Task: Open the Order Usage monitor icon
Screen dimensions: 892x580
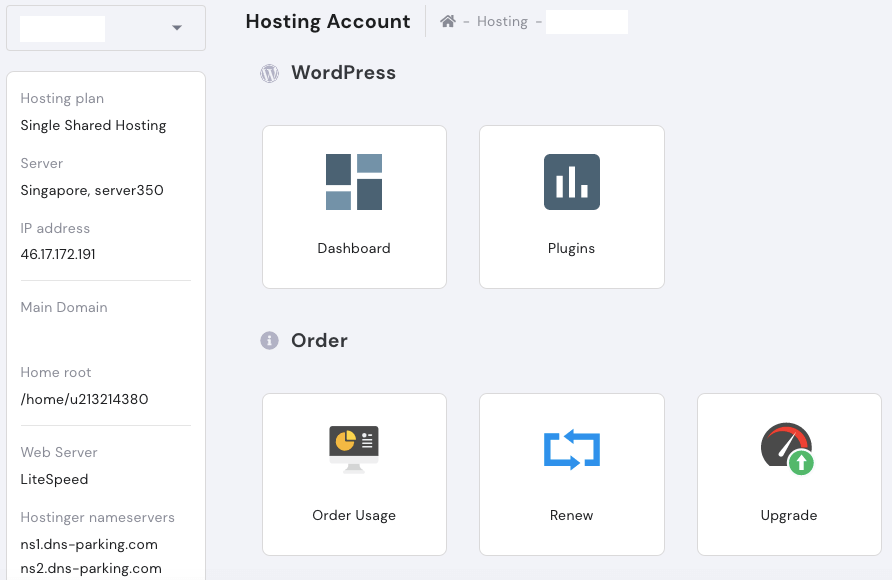Action: pyautogui.click(x=354, y=449)
